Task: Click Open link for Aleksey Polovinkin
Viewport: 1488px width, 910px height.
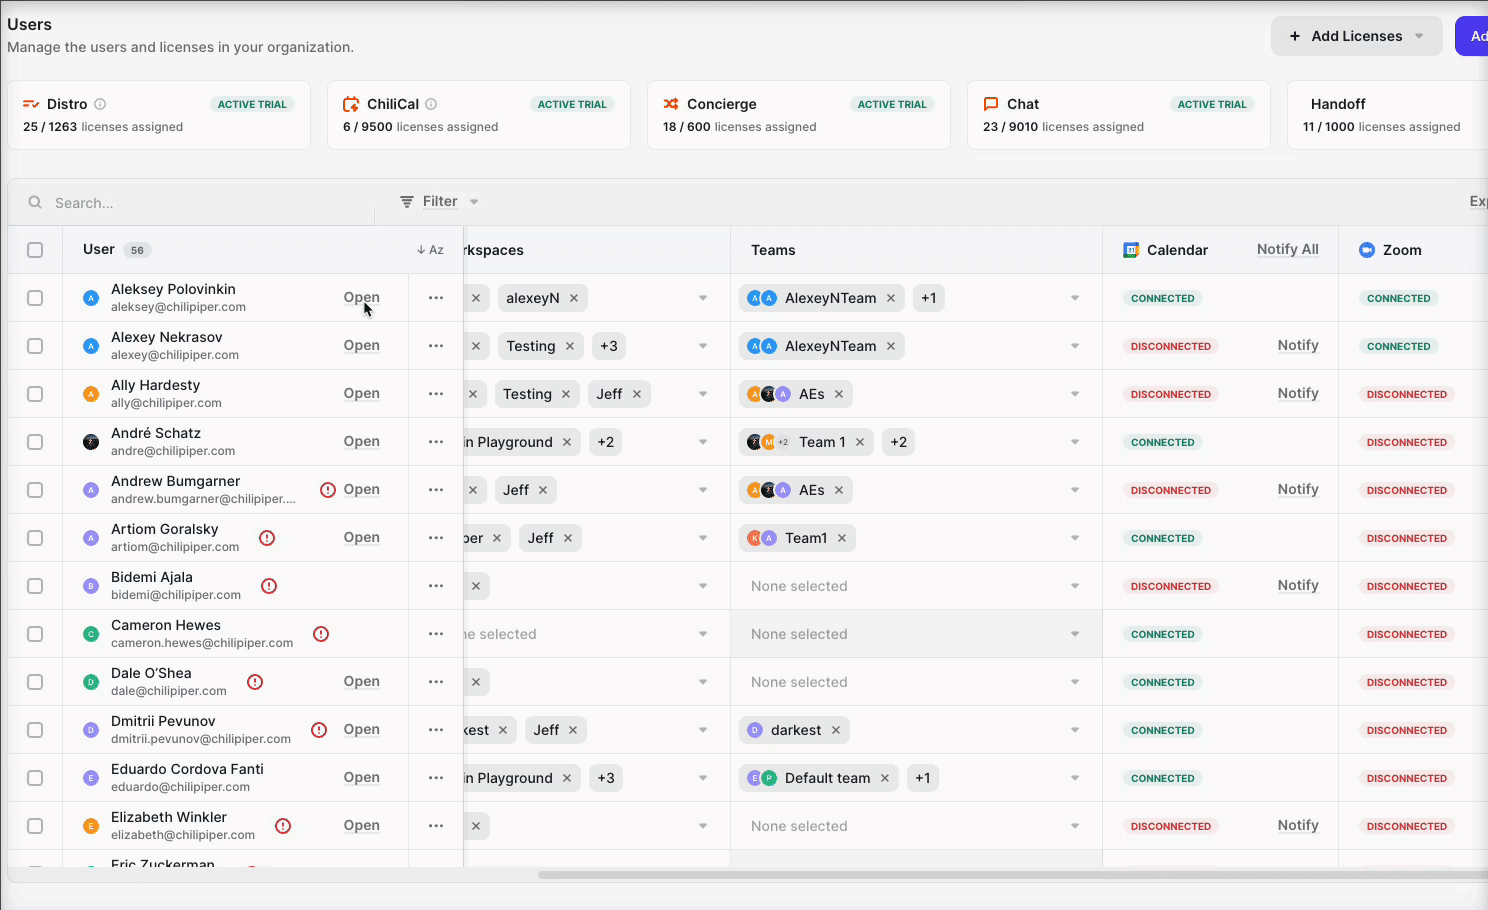Action: [361, 298]
